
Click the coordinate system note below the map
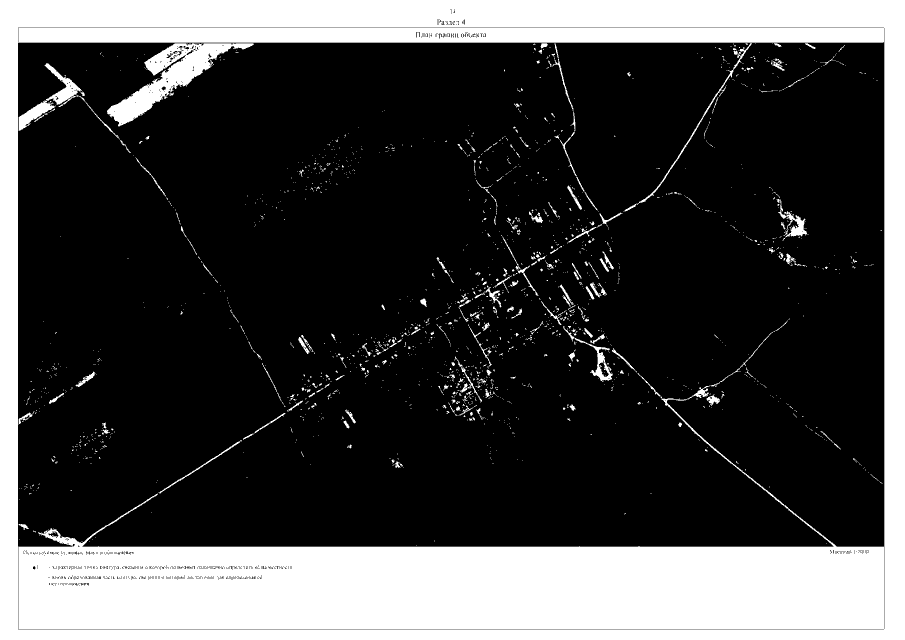click(x=78, y=552)
